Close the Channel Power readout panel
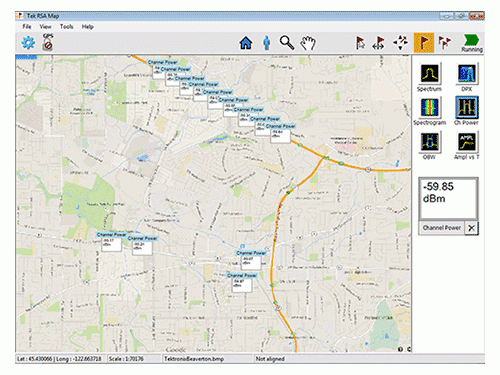This screenshot has height=375, width=500. [x=471, y=228]
